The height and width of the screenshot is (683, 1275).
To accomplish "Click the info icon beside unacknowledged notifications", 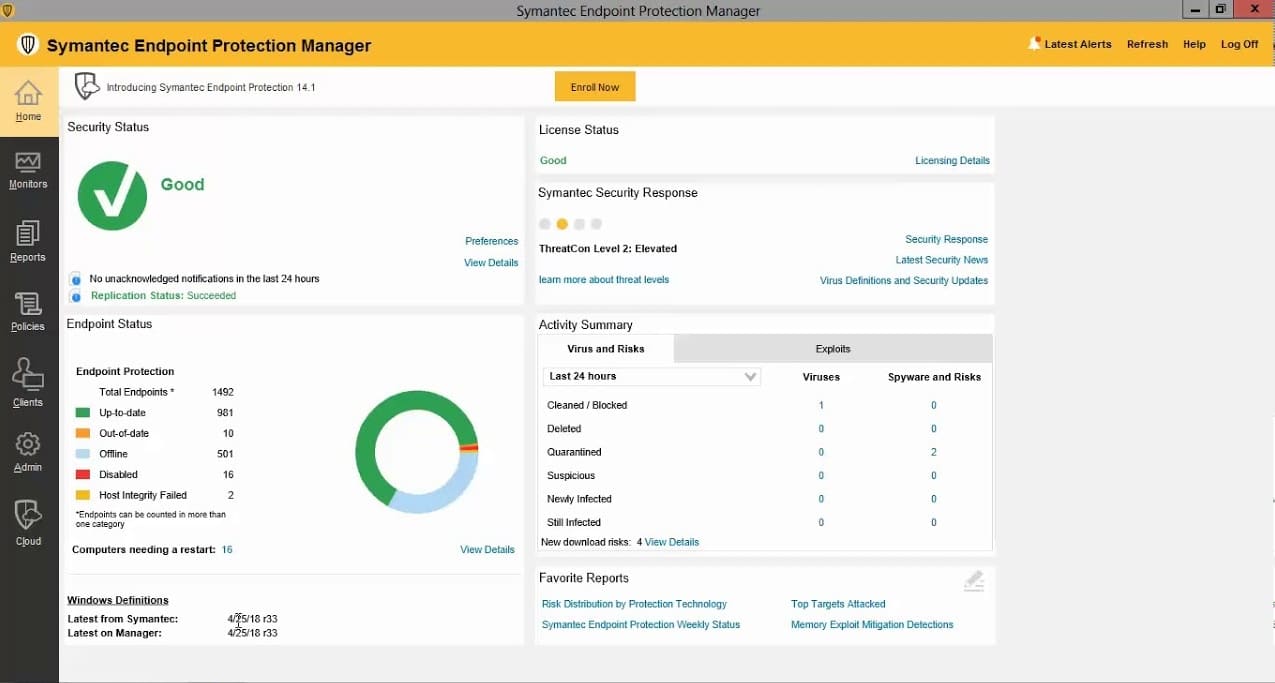I will click(76, 279).
